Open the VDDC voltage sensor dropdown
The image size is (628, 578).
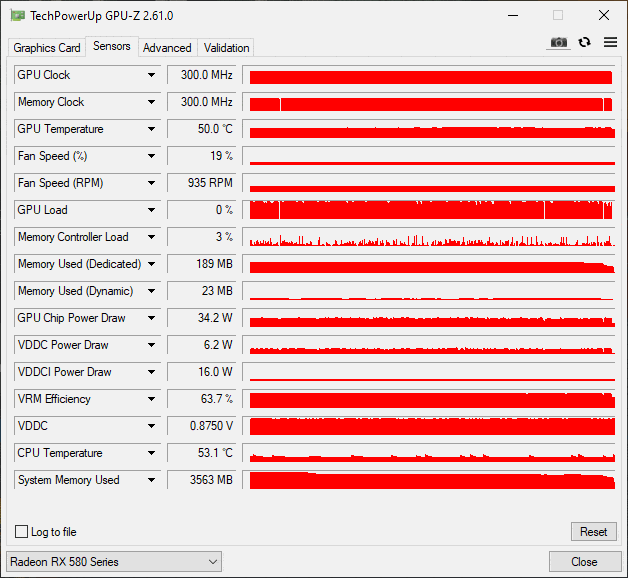point(151,426)
